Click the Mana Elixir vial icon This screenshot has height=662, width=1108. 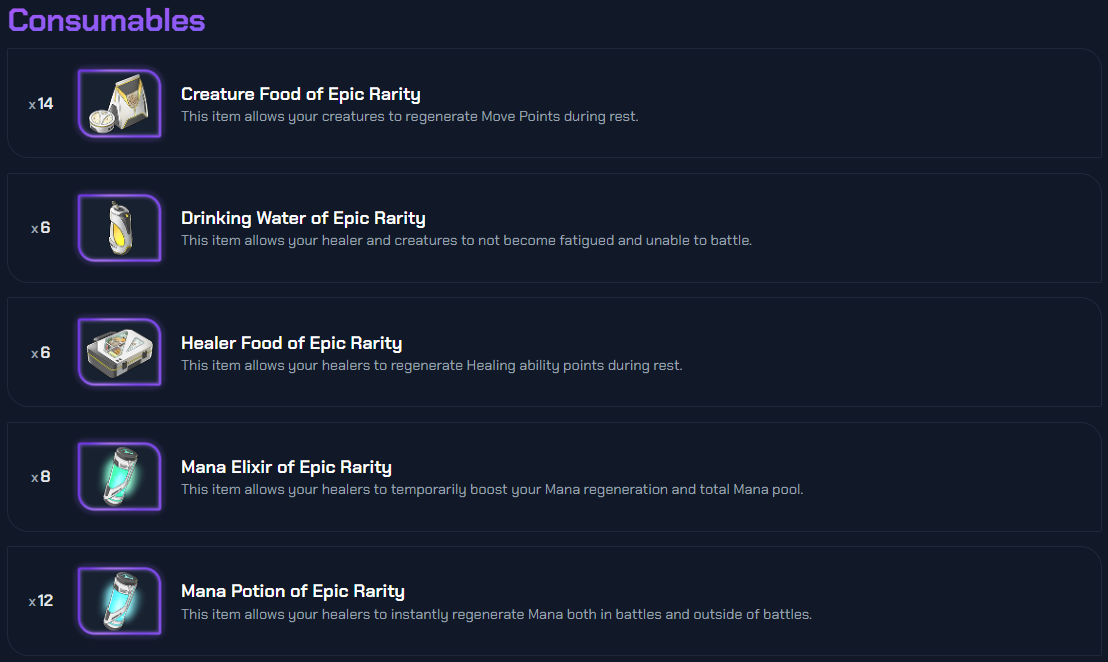[119, 476]
